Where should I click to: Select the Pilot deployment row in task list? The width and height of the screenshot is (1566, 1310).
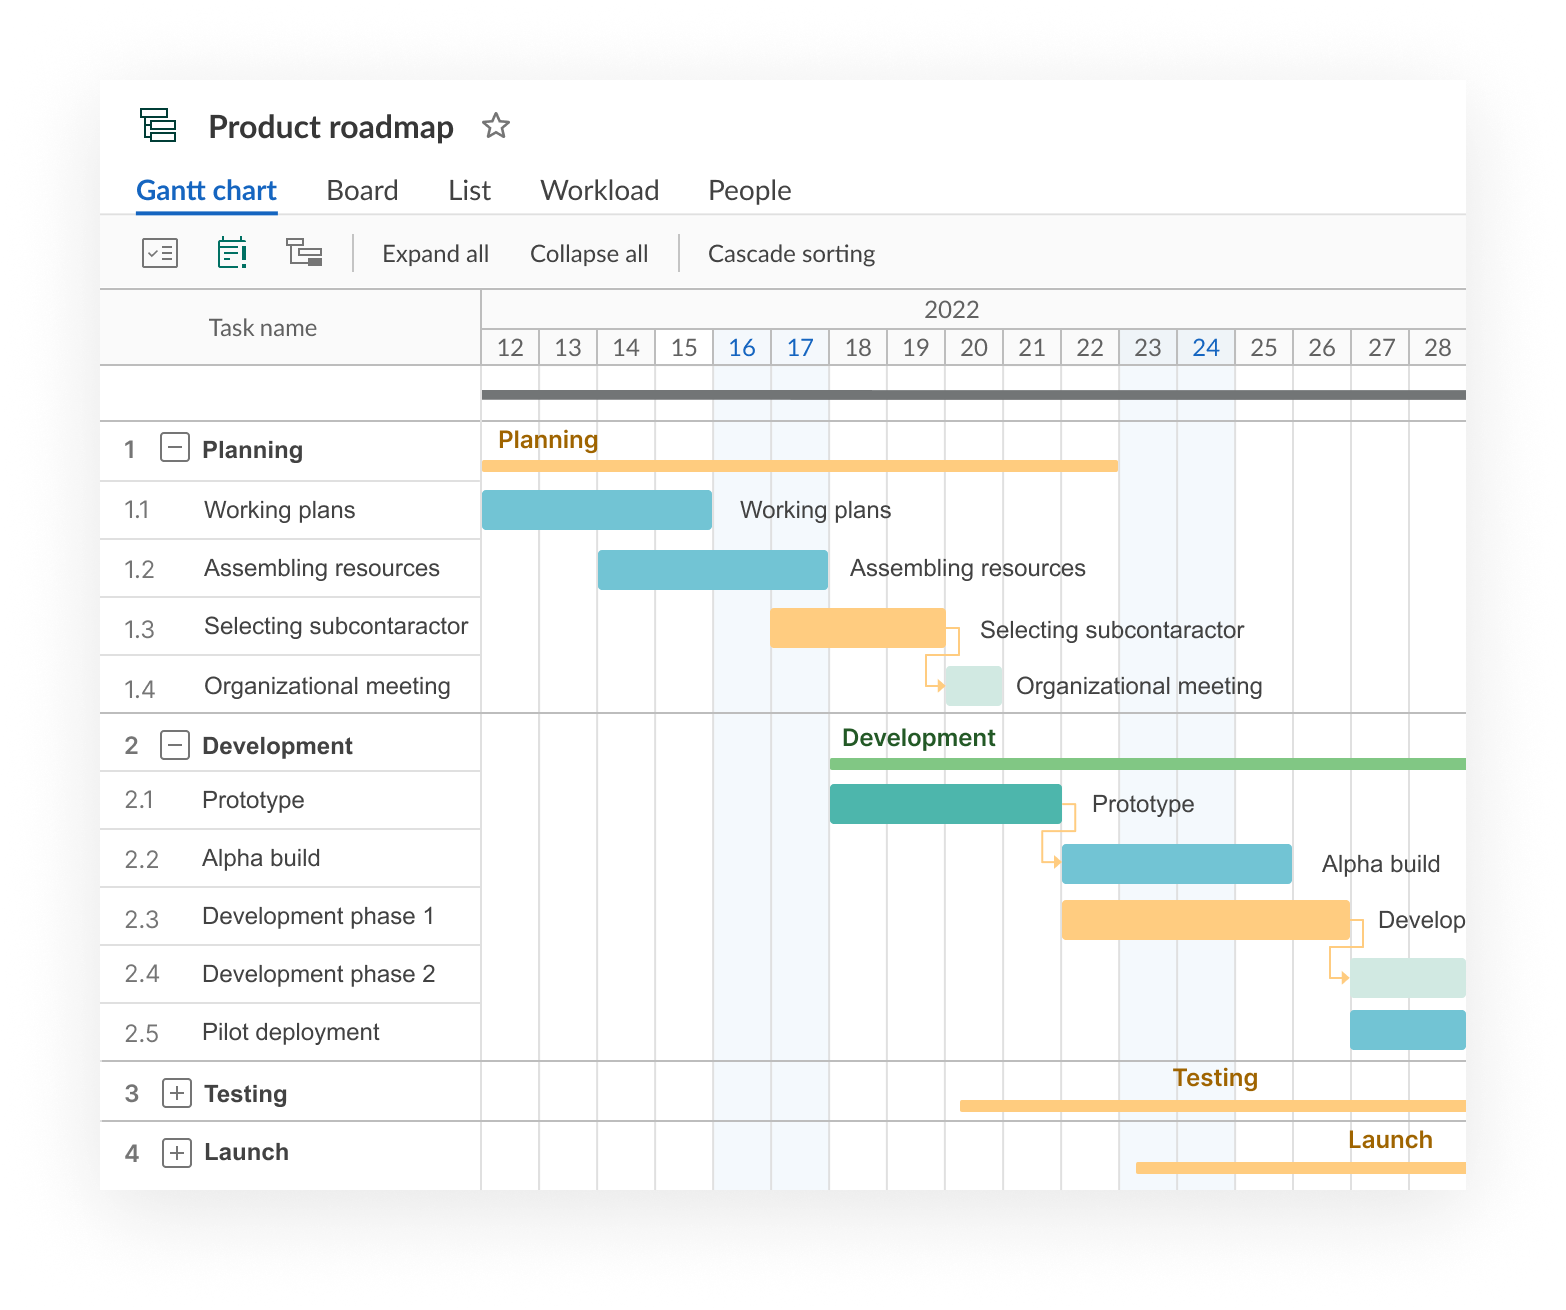290,1032
